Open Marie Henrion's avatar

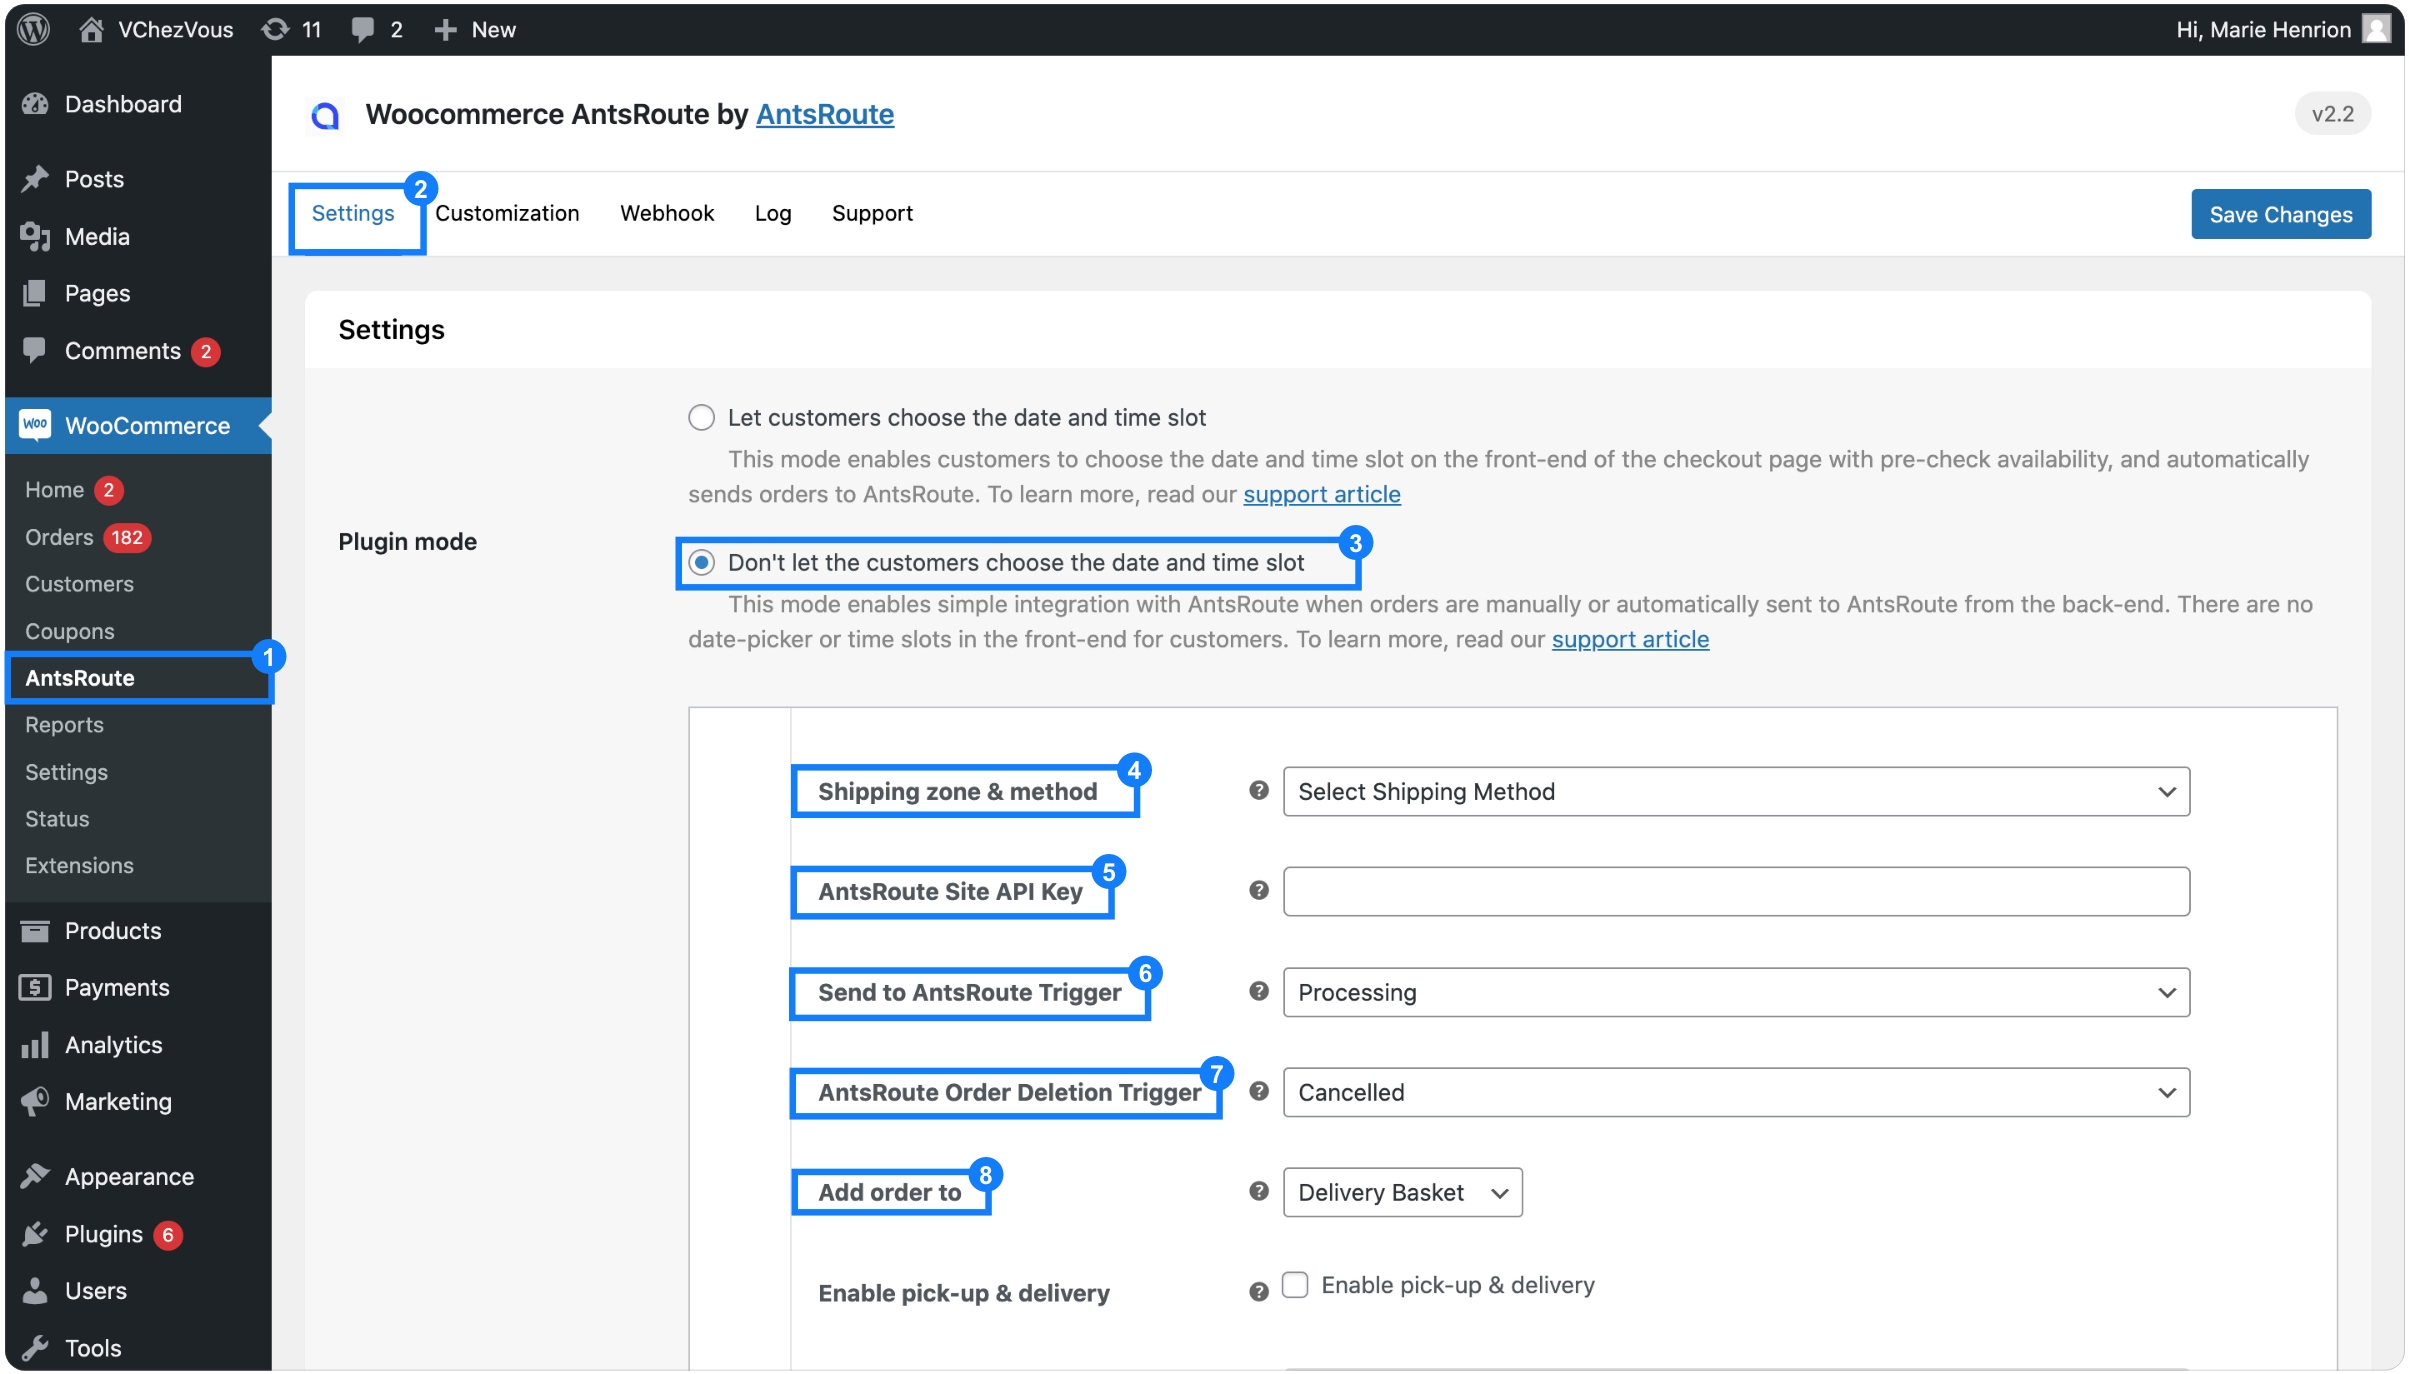(2376, 29)
